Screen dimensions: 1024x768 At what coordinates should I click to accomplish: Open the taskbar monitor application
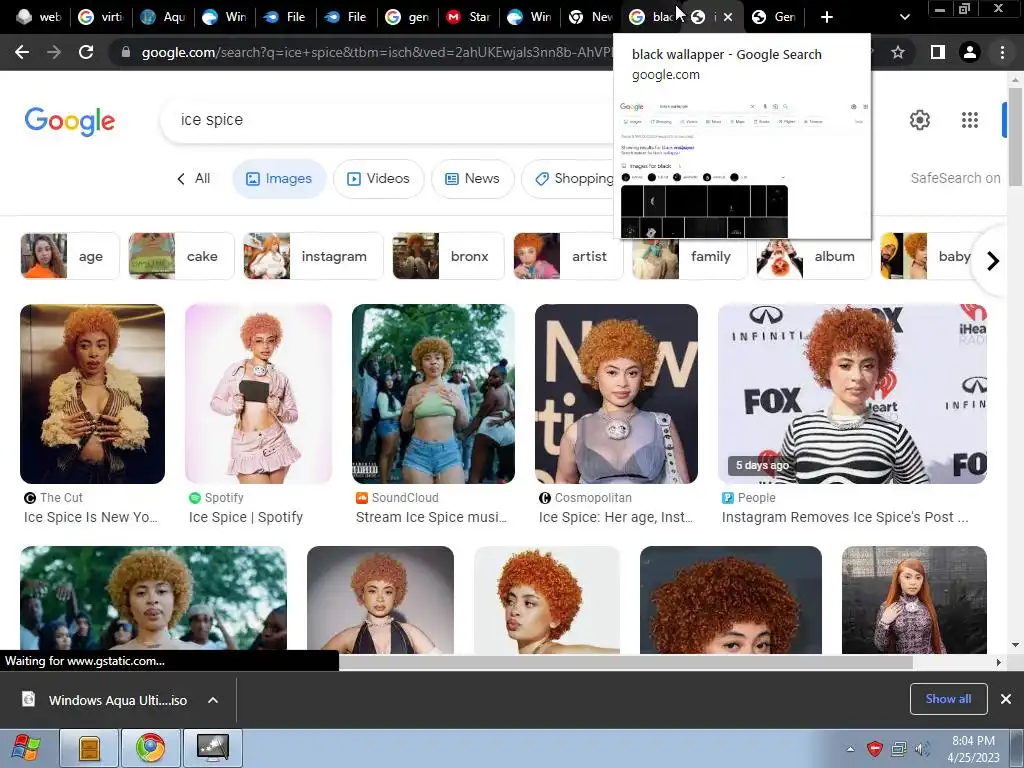[213, 748]
